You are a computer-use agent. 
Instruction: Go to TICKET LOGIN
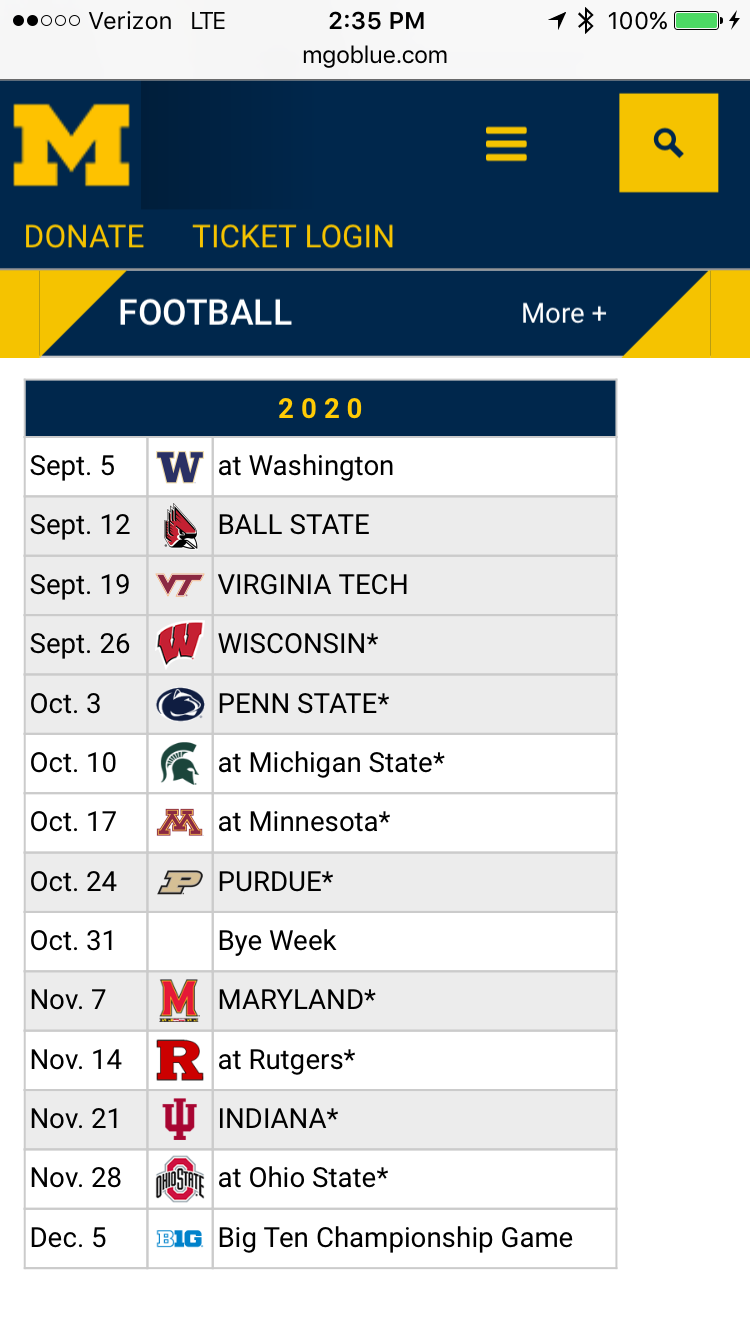293,237
